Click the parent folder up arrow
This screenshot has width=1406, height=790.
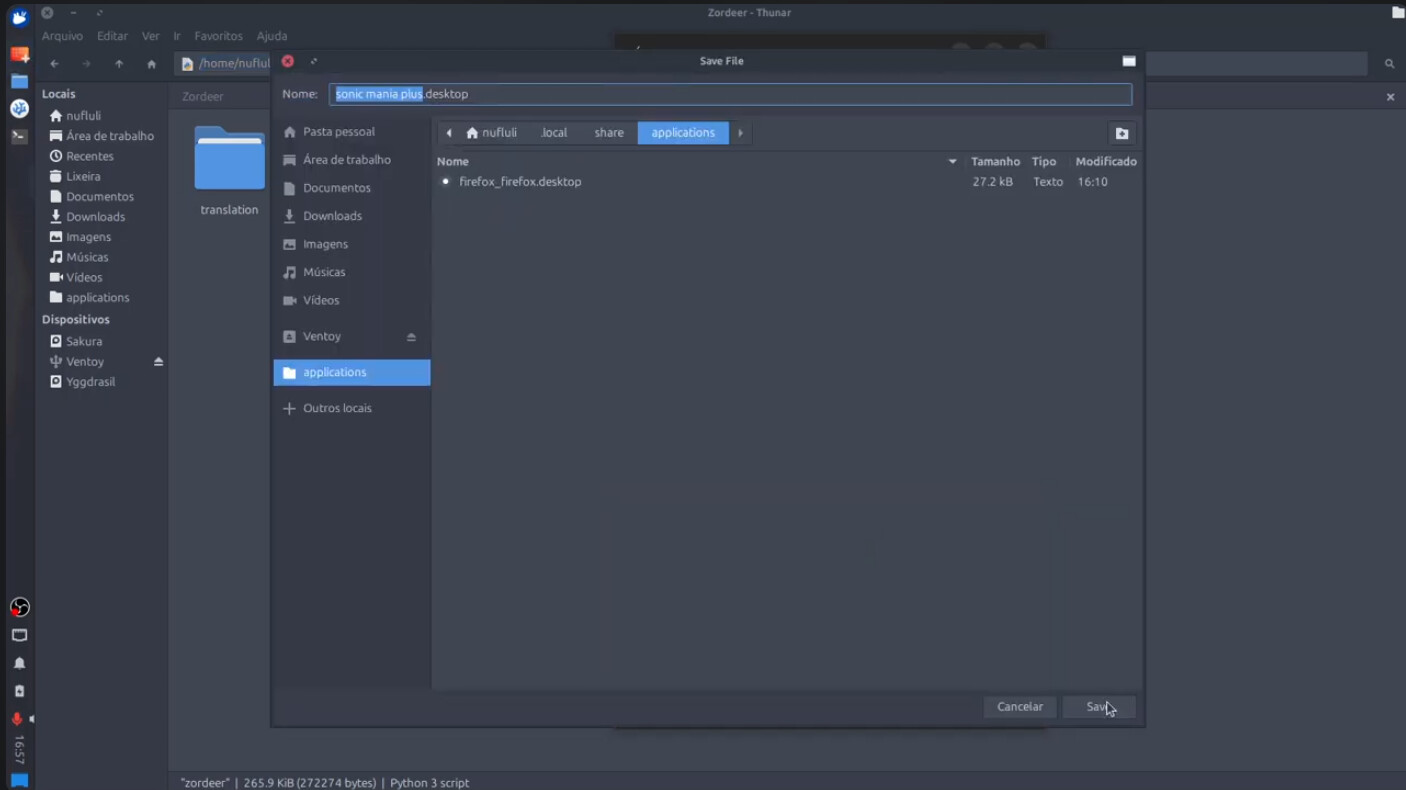point(119,64)
